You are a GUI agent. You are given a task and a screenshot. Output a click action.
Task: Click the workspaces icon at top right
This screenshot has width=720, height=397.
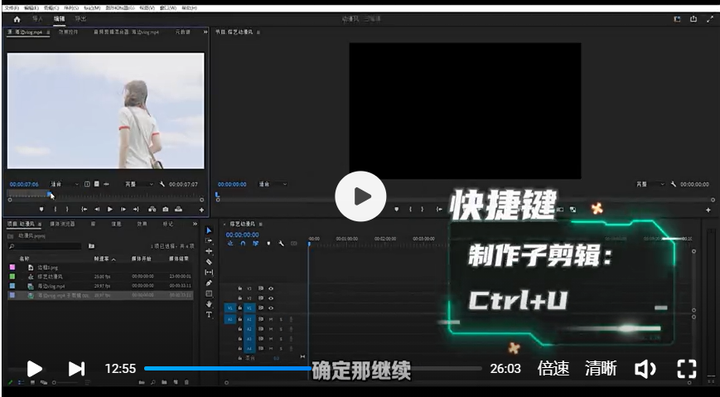677,19
